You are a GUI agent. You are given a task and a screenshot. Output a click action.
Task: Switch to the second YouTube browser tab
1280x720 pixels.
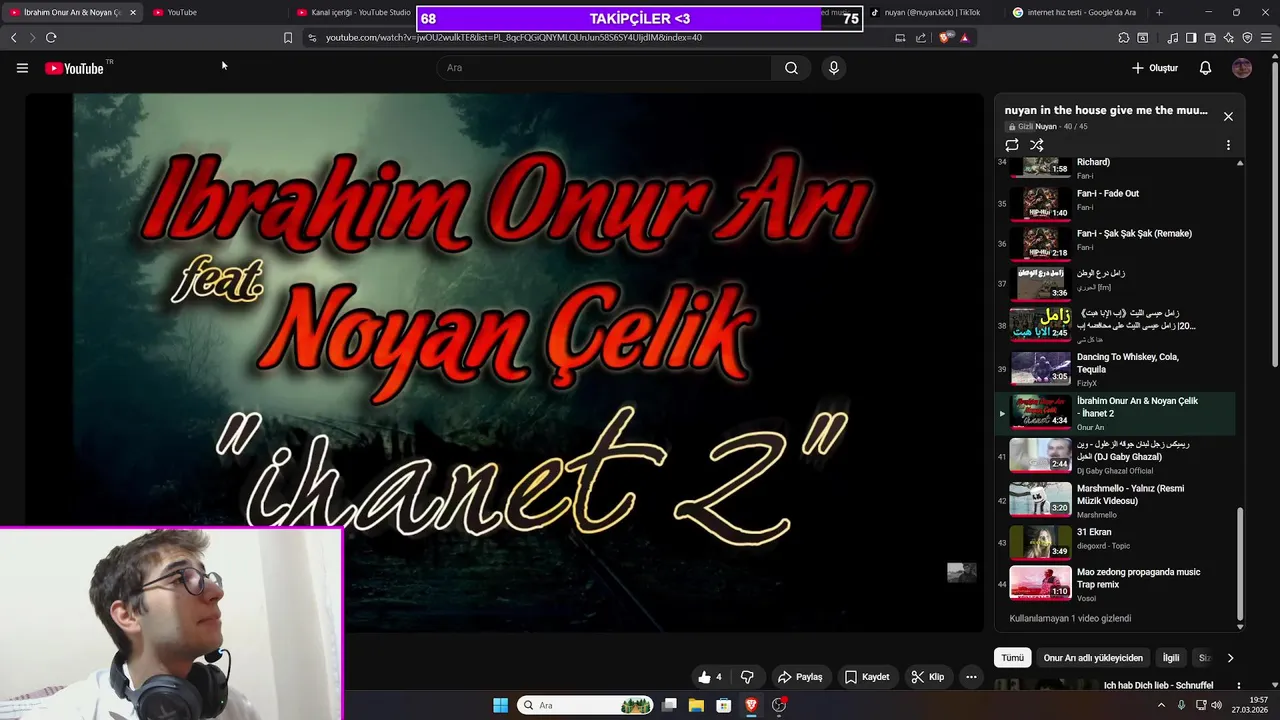218,12
